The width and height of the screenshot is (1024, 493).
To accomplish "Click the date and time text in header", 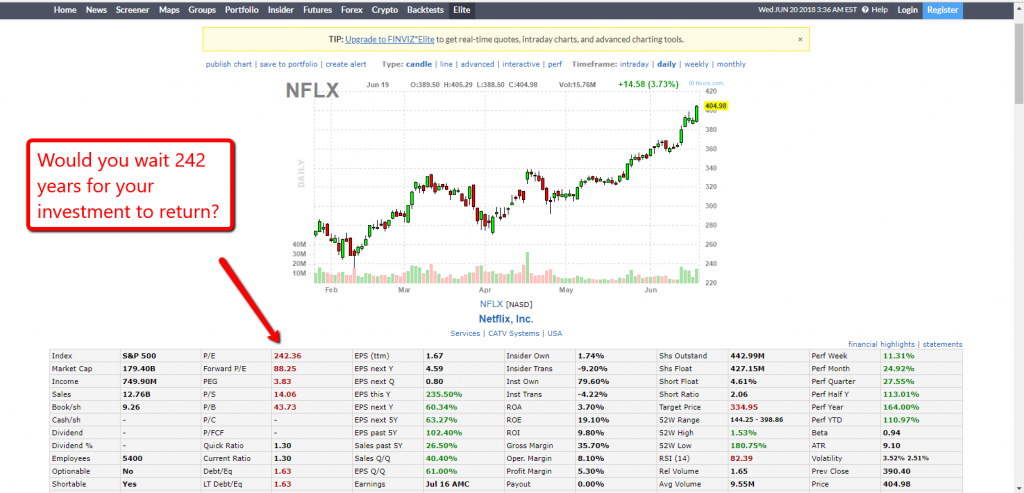I will (x=808, y=10).
